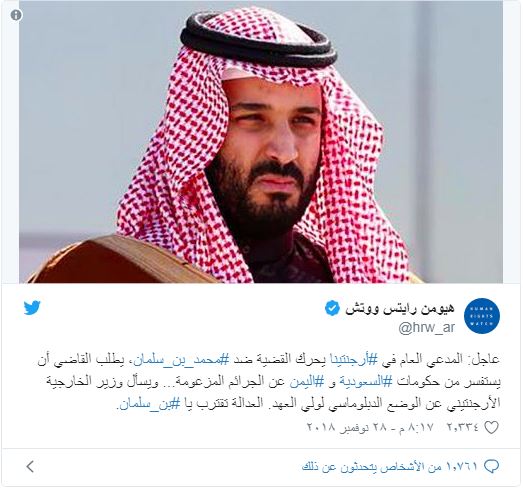Open the @hrw_ar handle
This screenshot has height=489, width=523.
(x=427, y=328)
